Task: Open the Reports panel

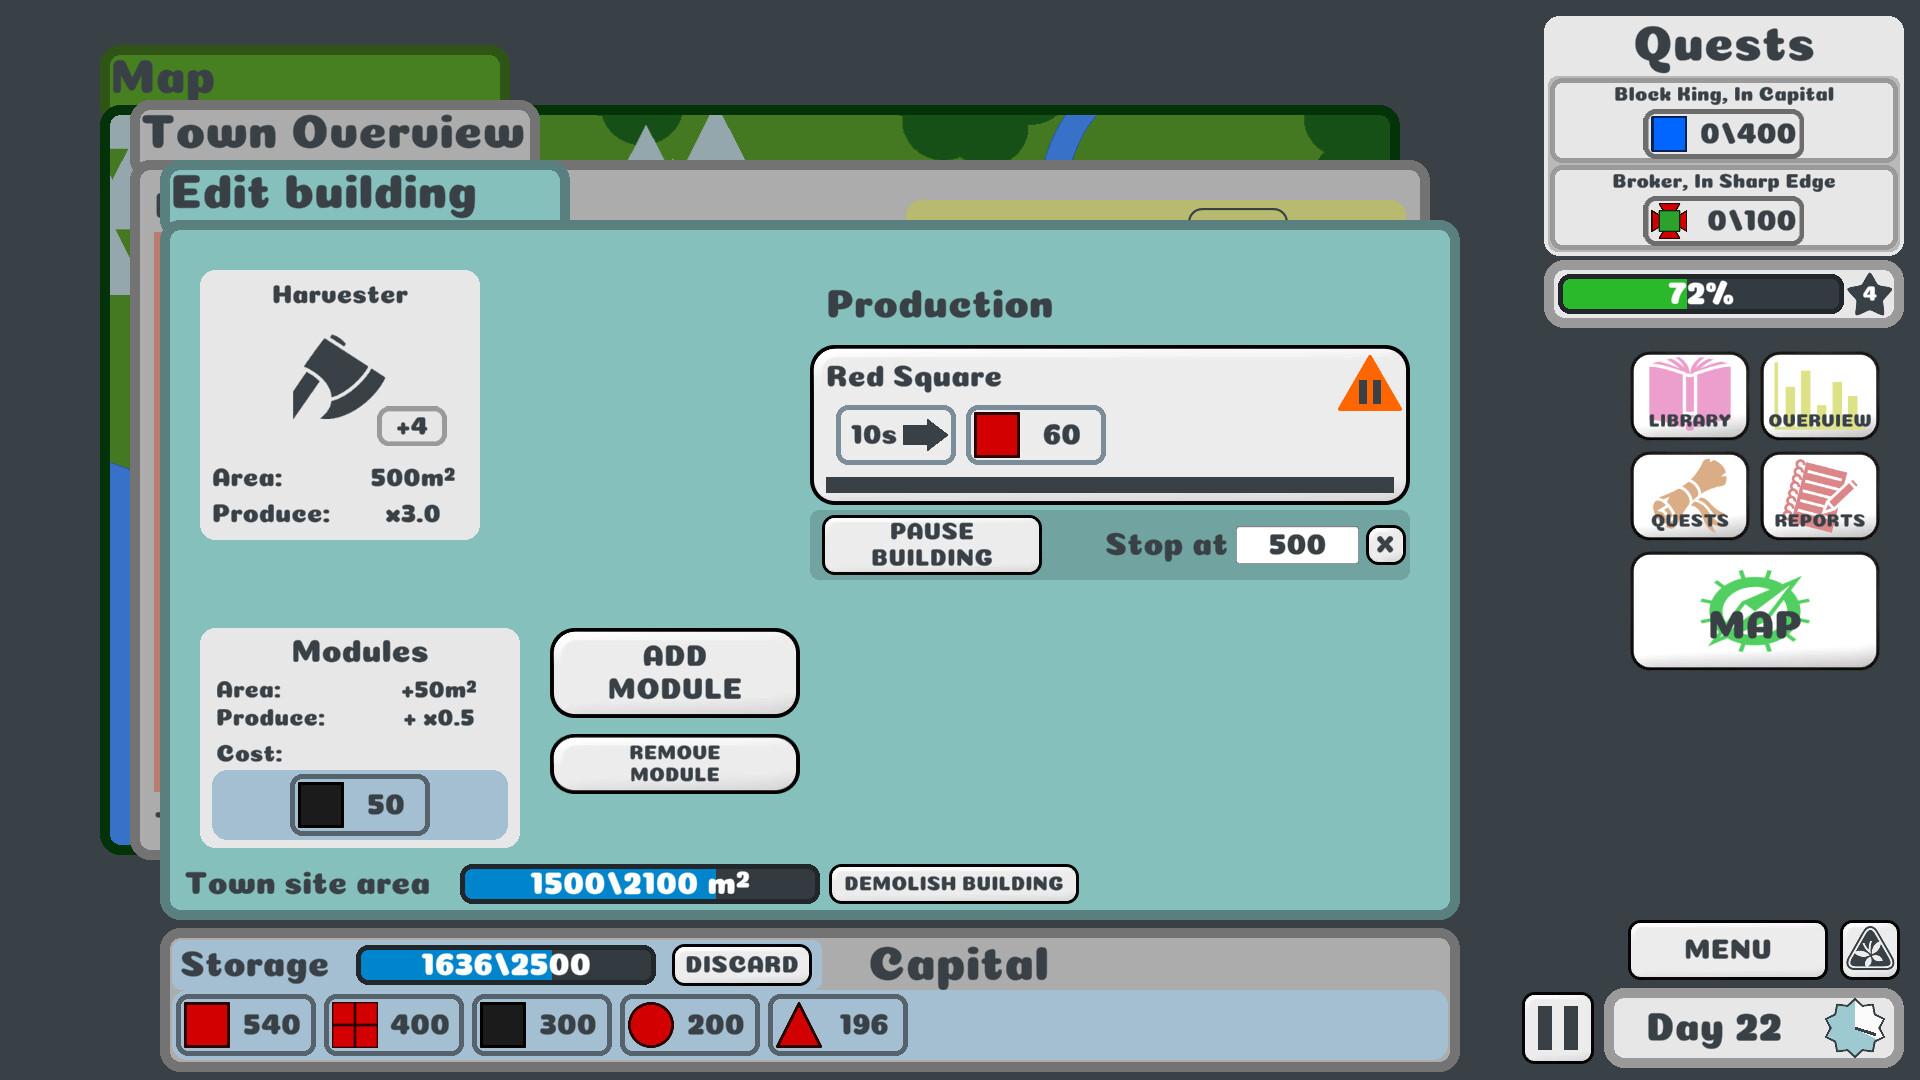Action: tap(1818, 496)
